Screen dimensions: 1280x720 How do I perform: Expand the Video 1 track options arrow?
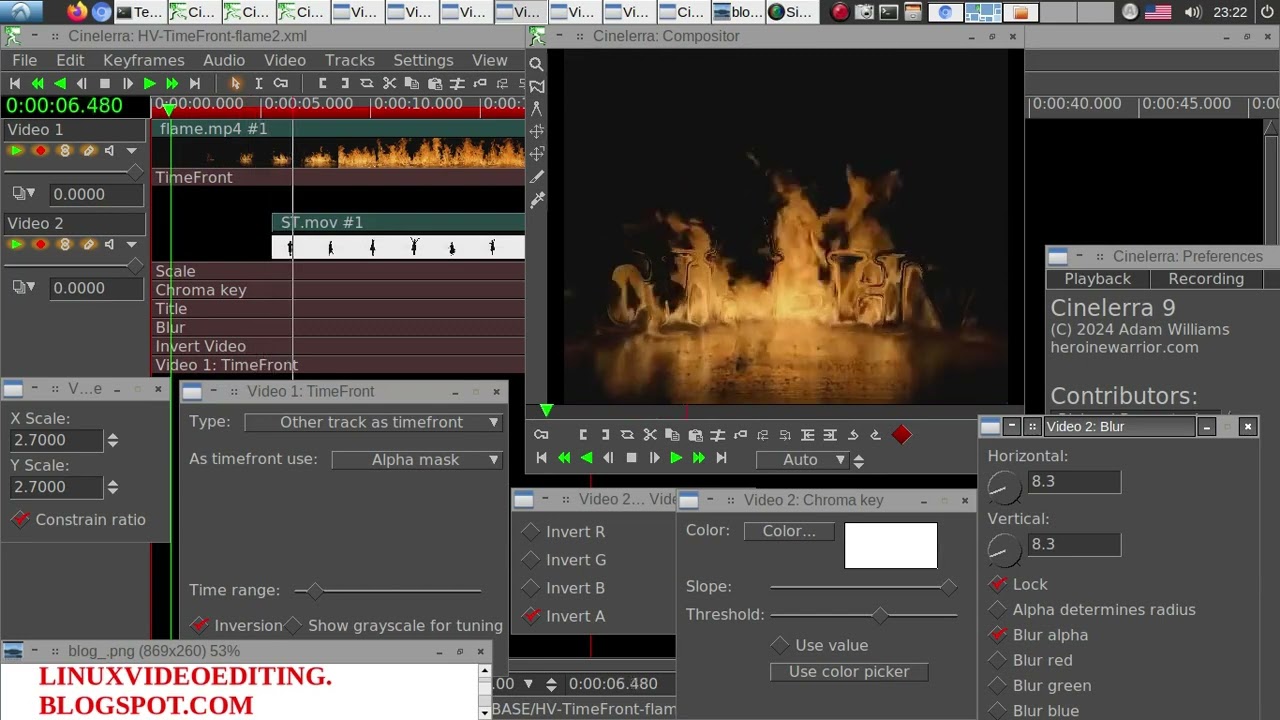pos(132,151)
